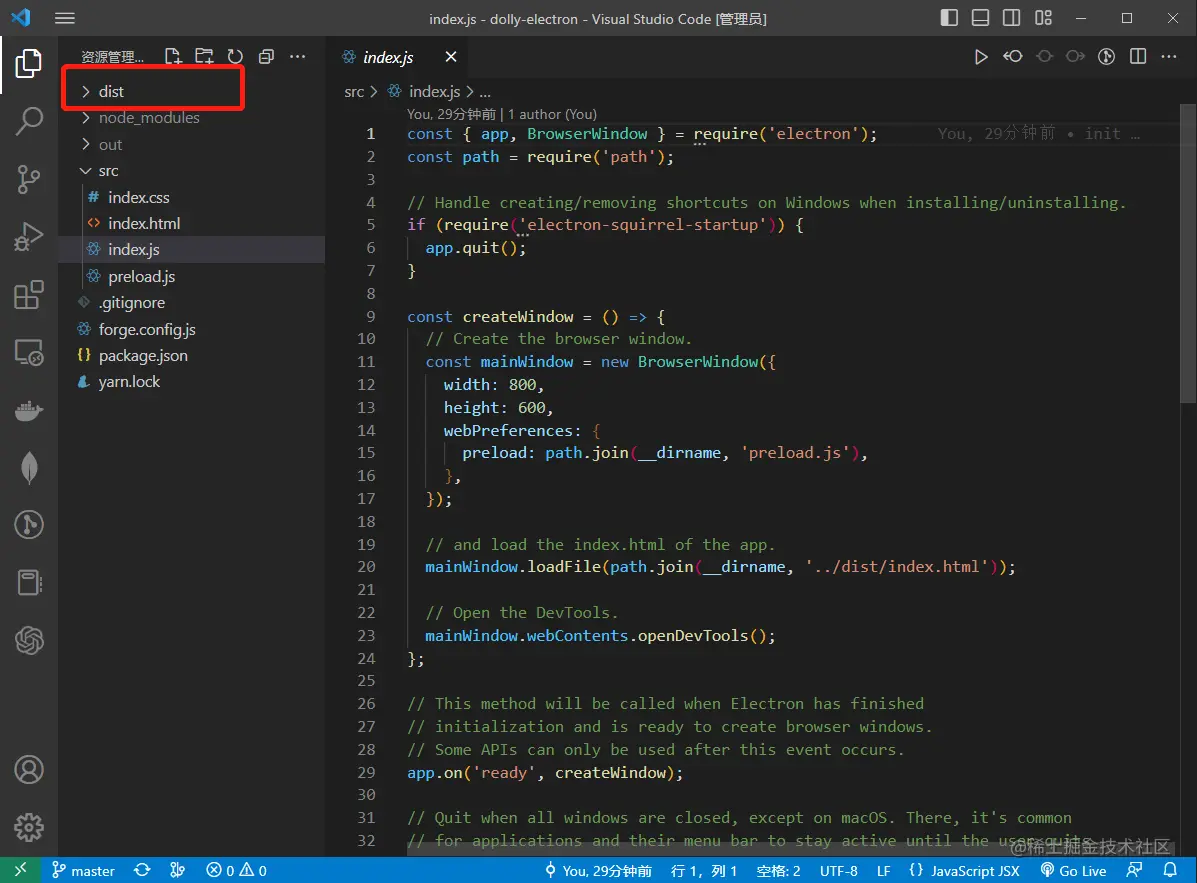Screen dimensions: 1197x883
Task: Open package.json from the file tree
Action: 143,355
